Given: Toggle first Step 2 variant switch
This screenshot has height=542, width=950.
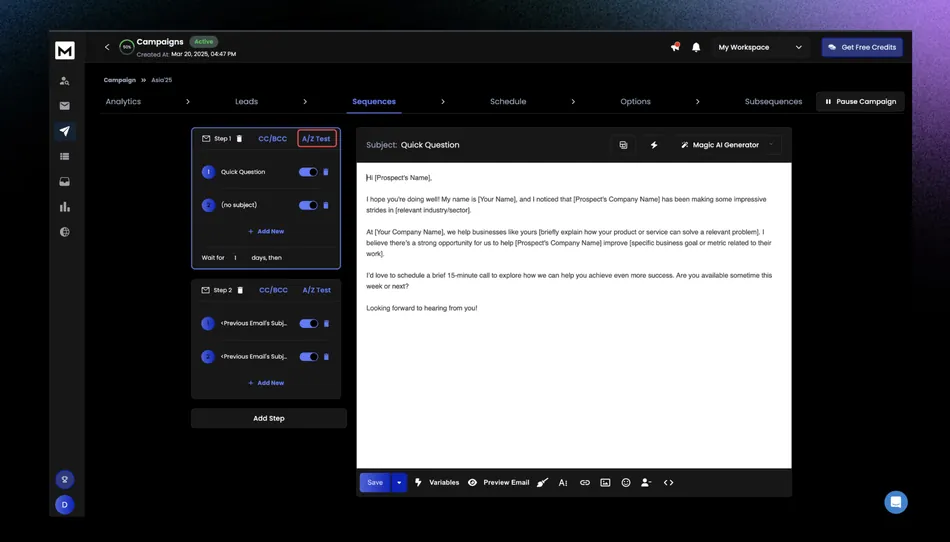Looking at the screenshot, I should pyautogui.click(x=309, y=323).
